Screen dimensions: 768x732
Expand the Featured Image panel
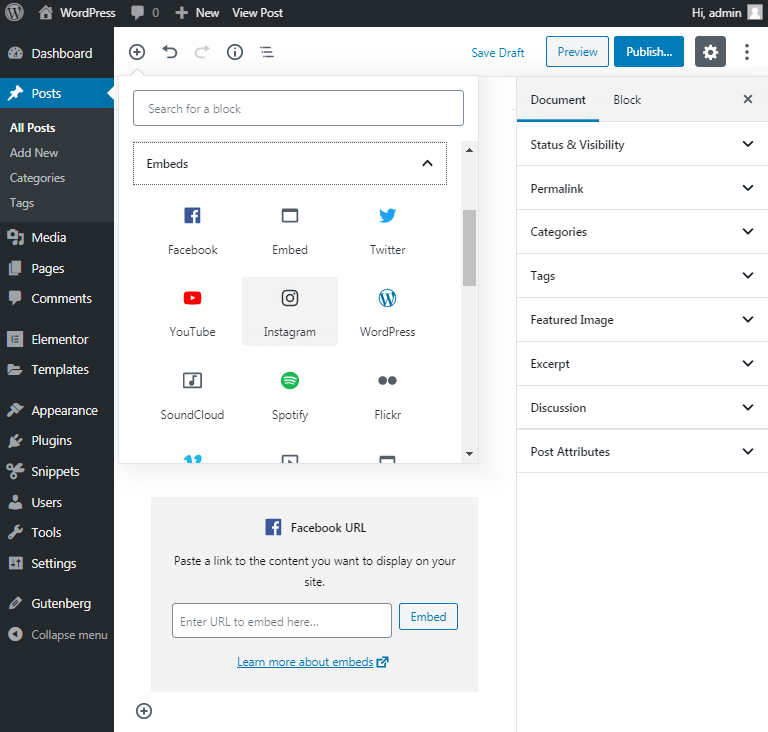tap(642, 320)
